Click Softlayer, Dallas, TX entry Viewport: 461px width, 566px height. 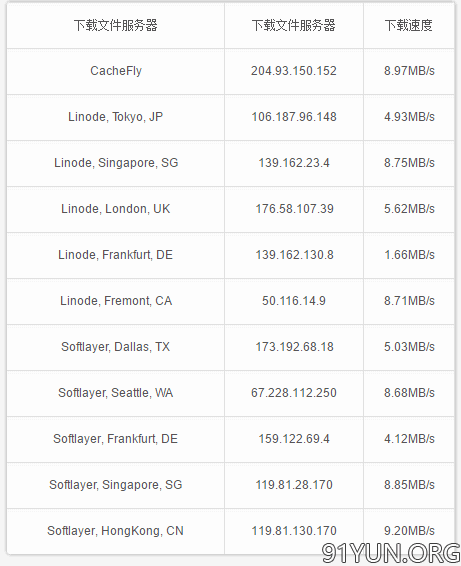(116, 347)
